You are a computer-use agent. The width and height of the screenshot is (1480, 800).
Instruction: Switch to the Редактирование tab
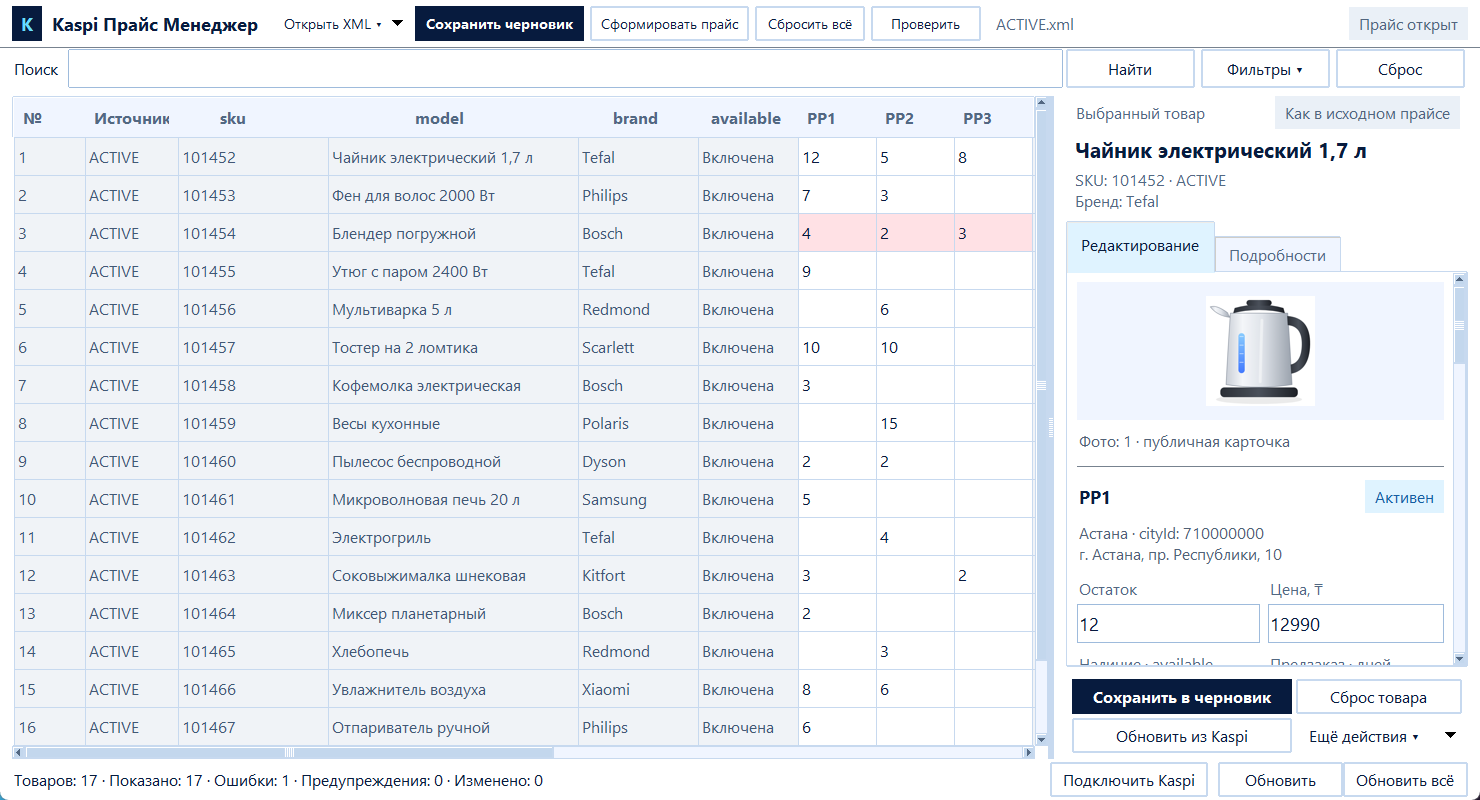click(1140, 247)
